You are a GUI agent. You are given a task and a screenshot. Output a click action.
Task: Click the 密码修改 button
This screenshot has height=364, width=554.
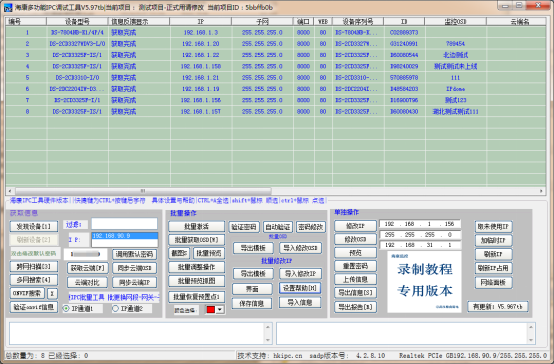[311, 227]
